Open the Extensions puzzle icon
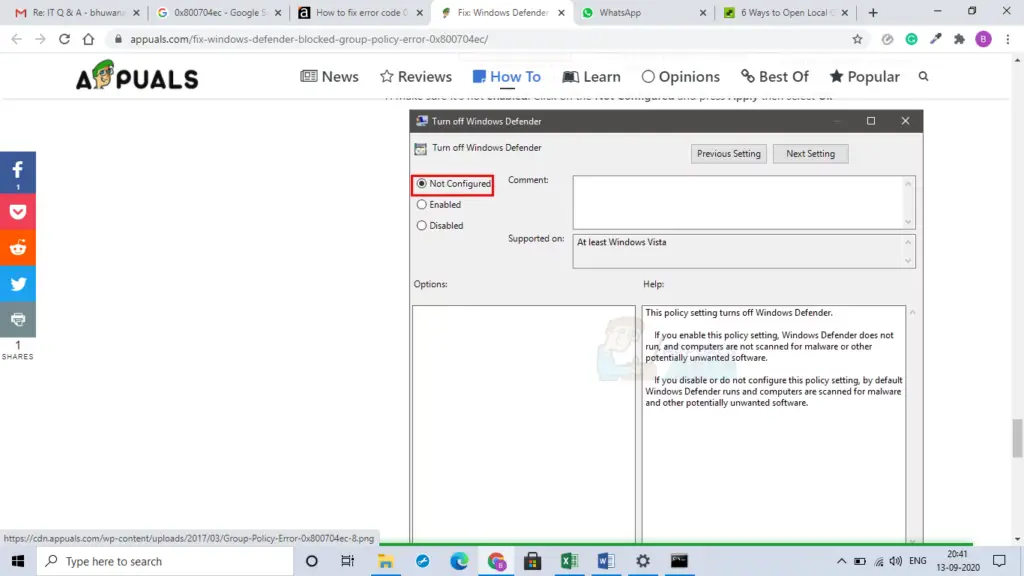The height and width of the screenshot is (576, 1024). point(959,39)
